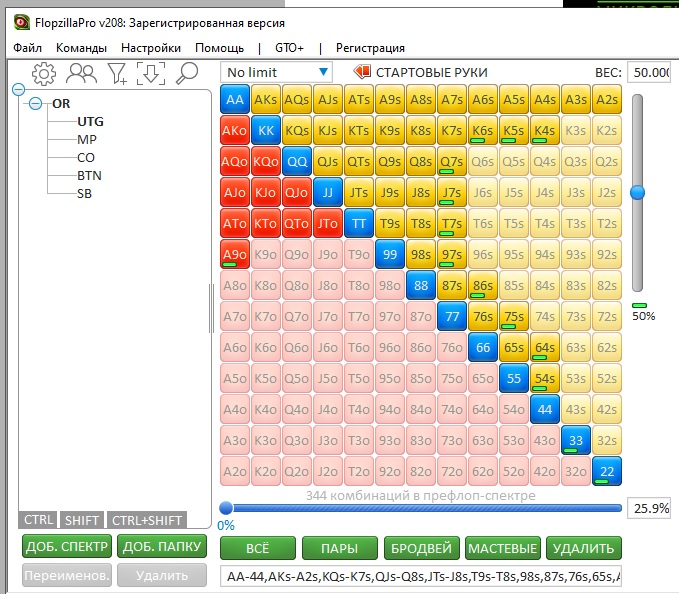Click the ДОБ. ПАПКУ button
679x594 pixels.
(162, 546)
